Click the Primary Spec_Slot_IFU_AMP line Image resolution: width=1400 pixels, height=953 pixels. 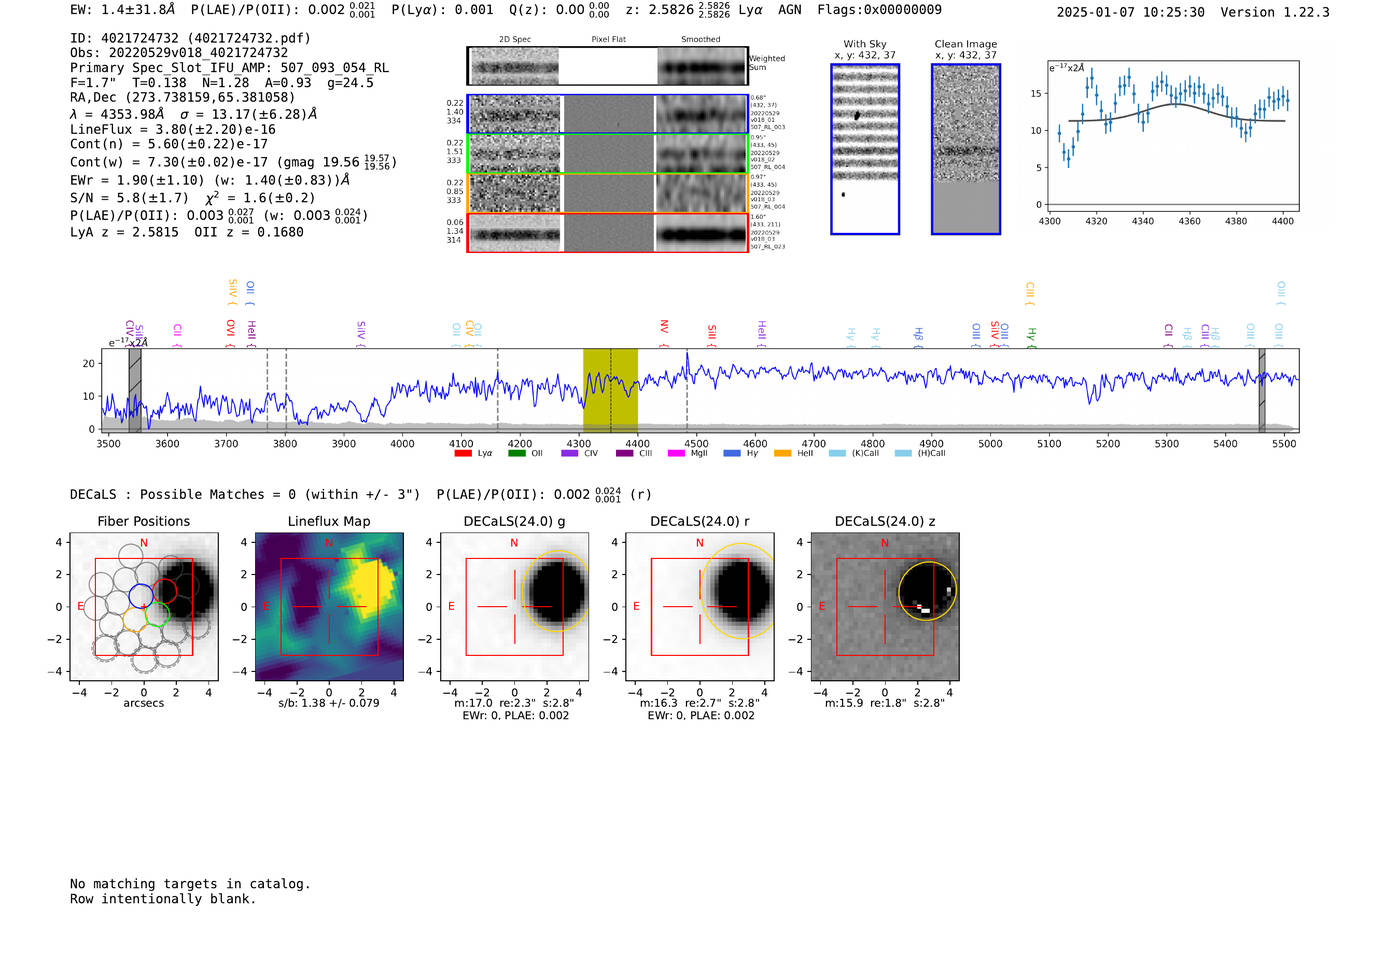tap(230, 68)
